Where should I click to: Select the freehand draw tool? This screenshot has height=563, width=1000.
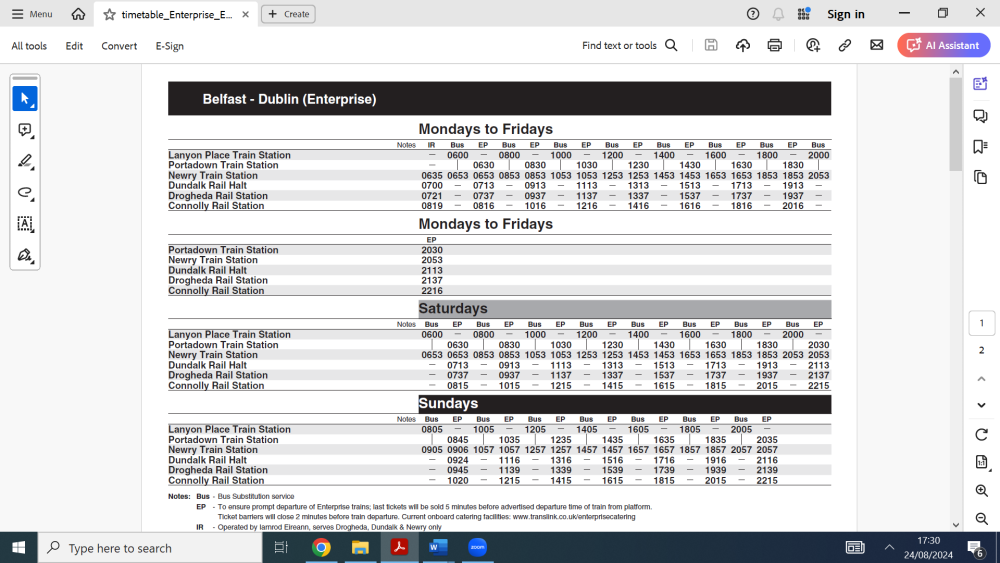point(25,193)
